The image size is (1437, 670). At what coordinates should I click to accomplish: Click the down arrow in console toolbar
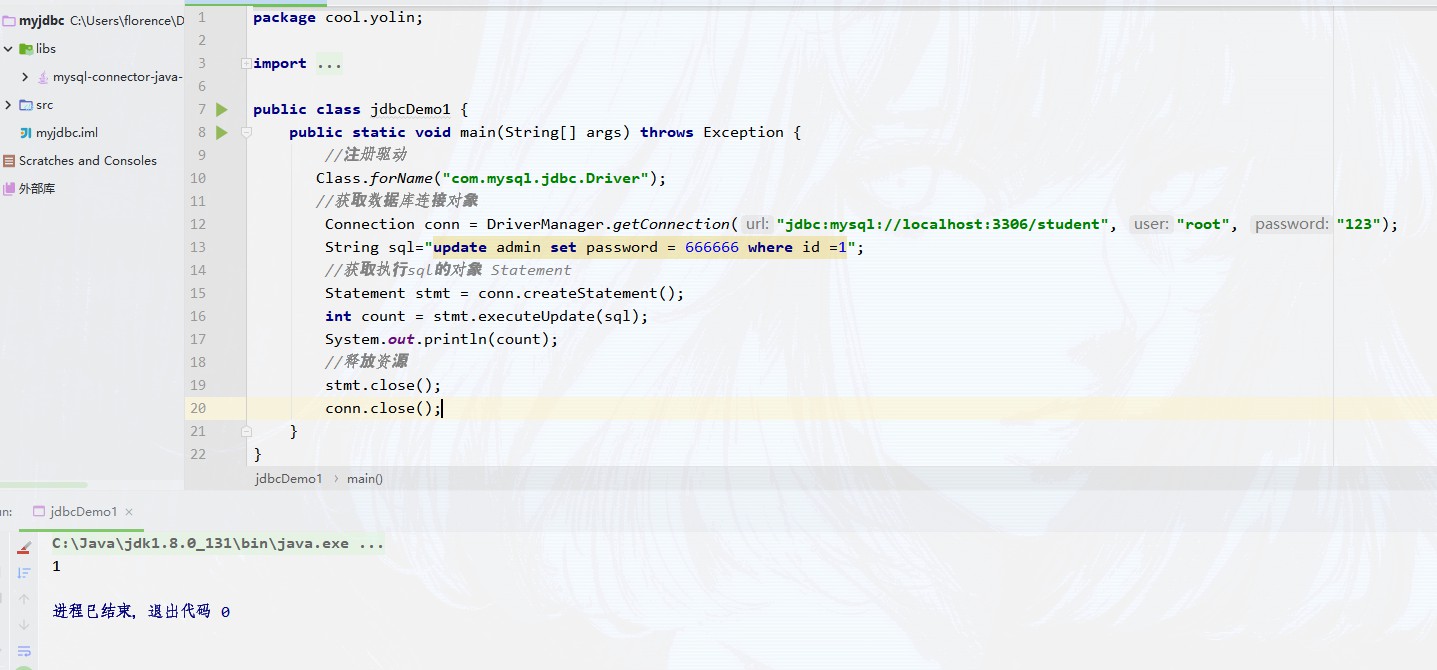click(x=24, y=625)
